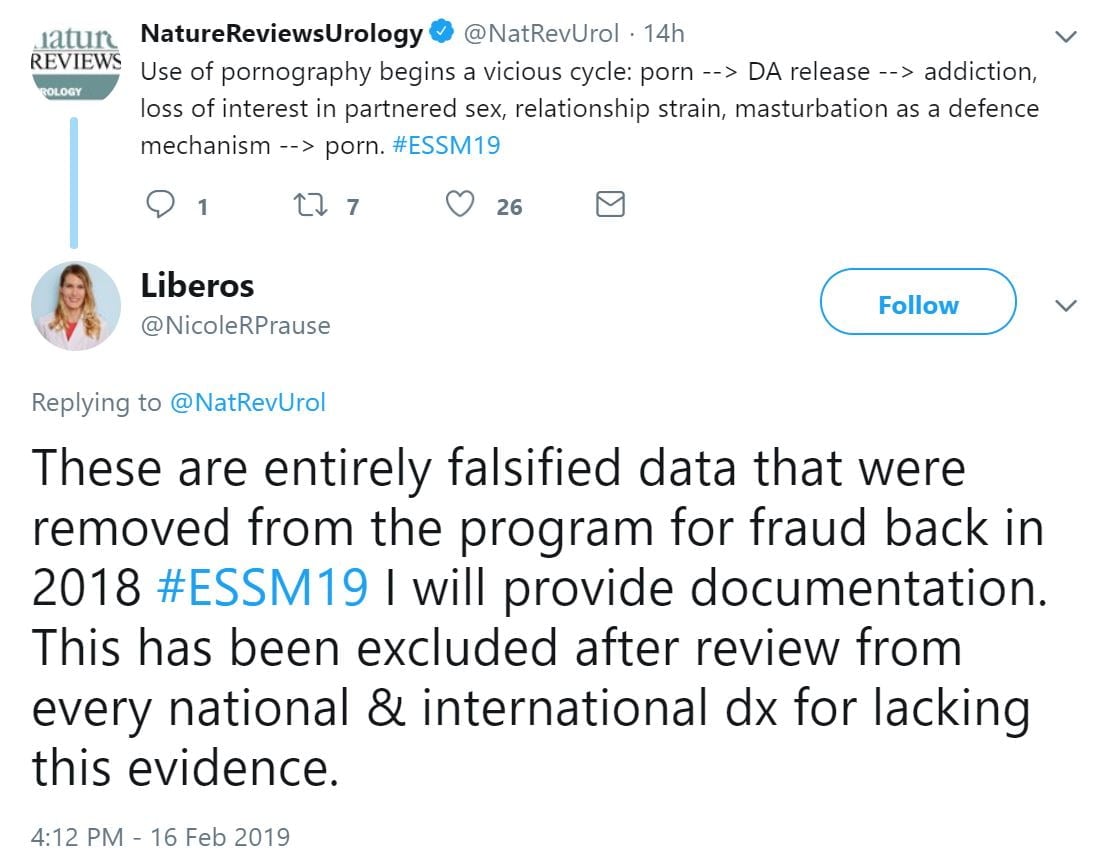Open the 4:12 PM - 16 Feb 2019 timestamp
Screen dimensions: 1094x865
[160, 836]
